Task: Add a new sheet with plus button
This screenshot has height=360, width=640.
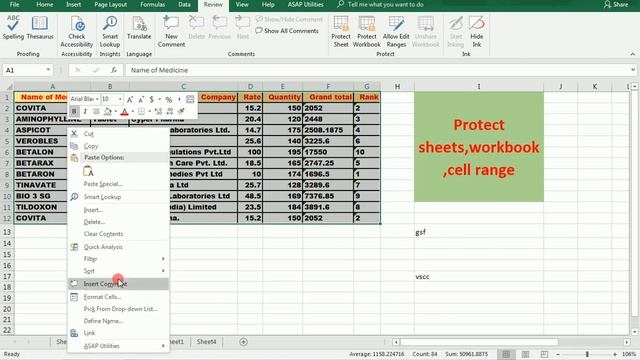Action: point(243,342)
